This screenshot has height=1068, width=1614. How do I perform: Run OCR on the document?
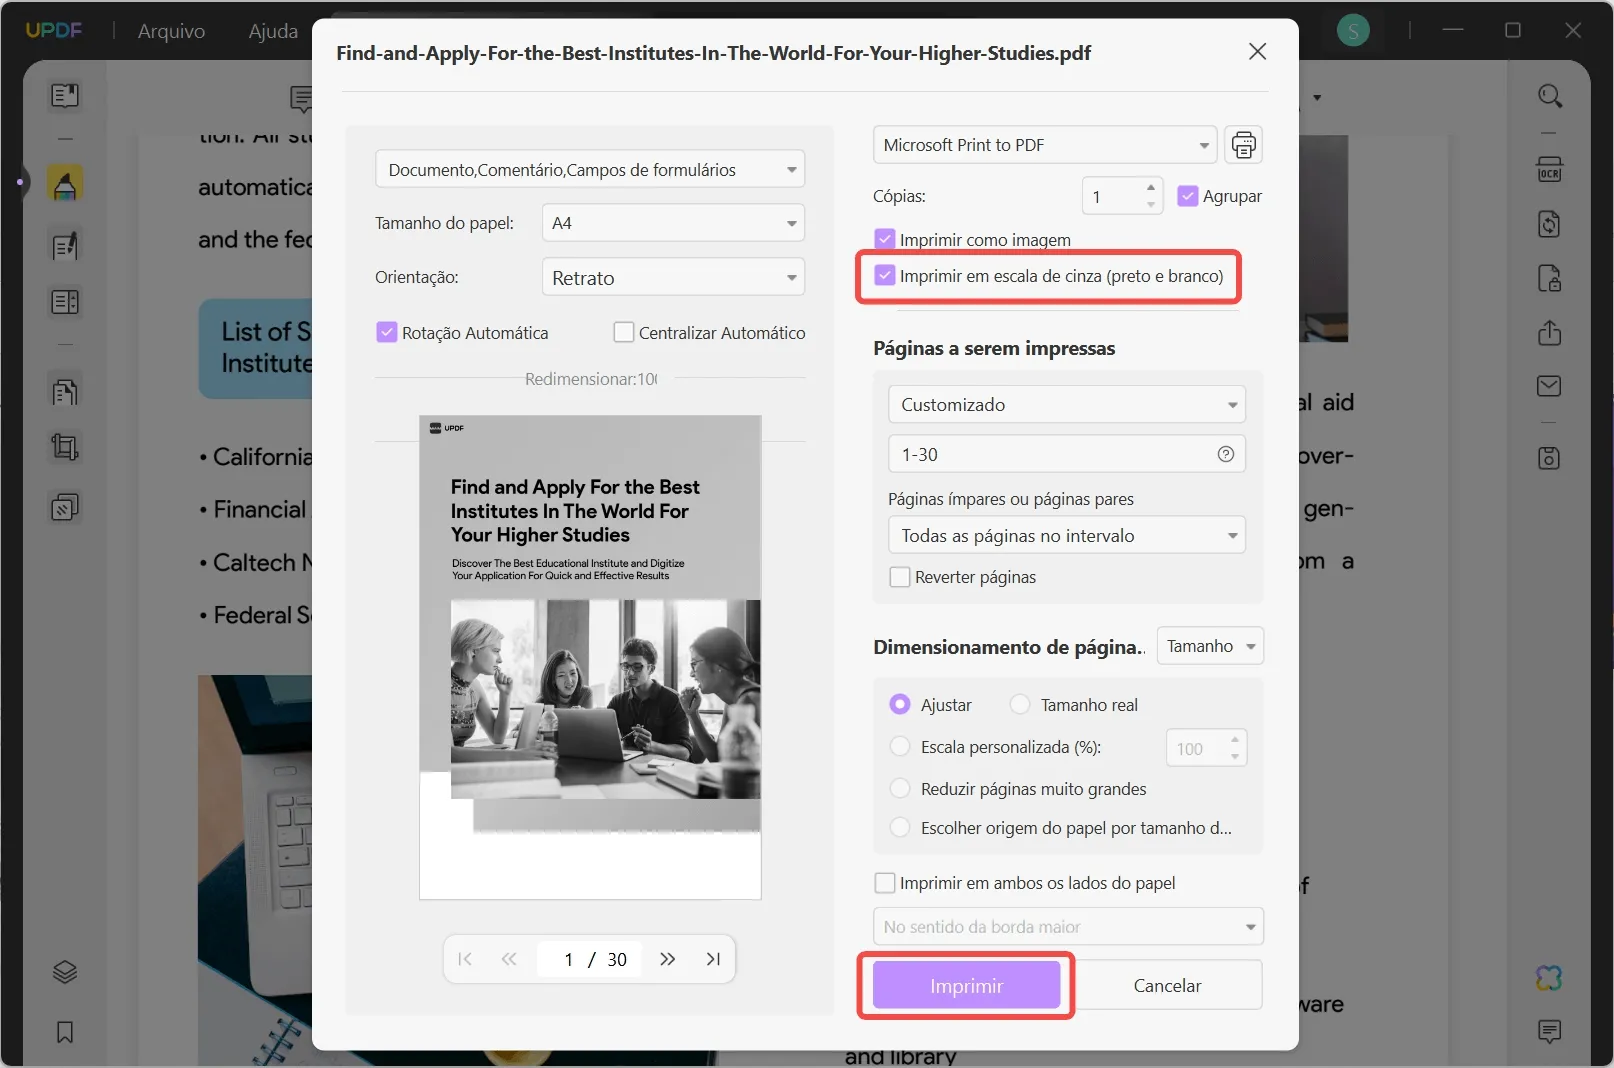pos(1550,169)
